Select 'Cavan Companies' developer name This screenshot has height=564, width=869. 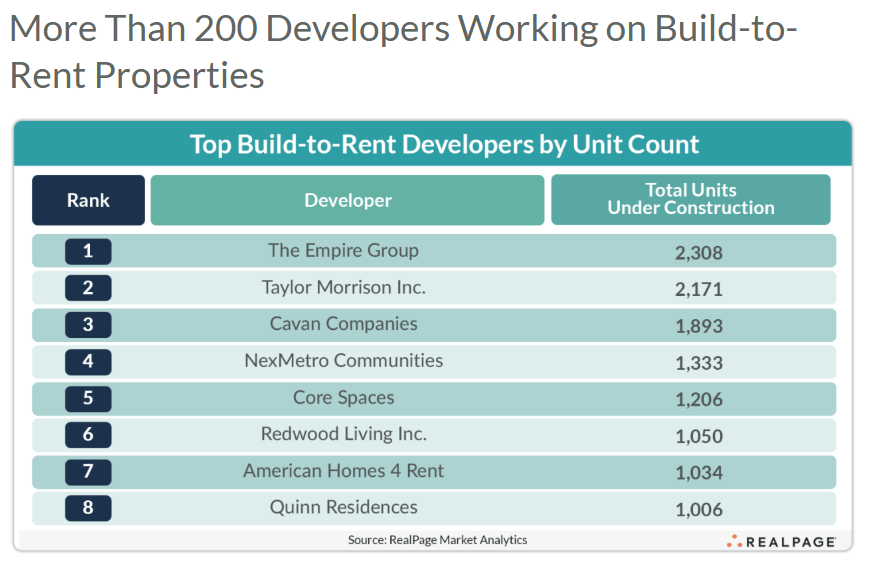(344, 324)
